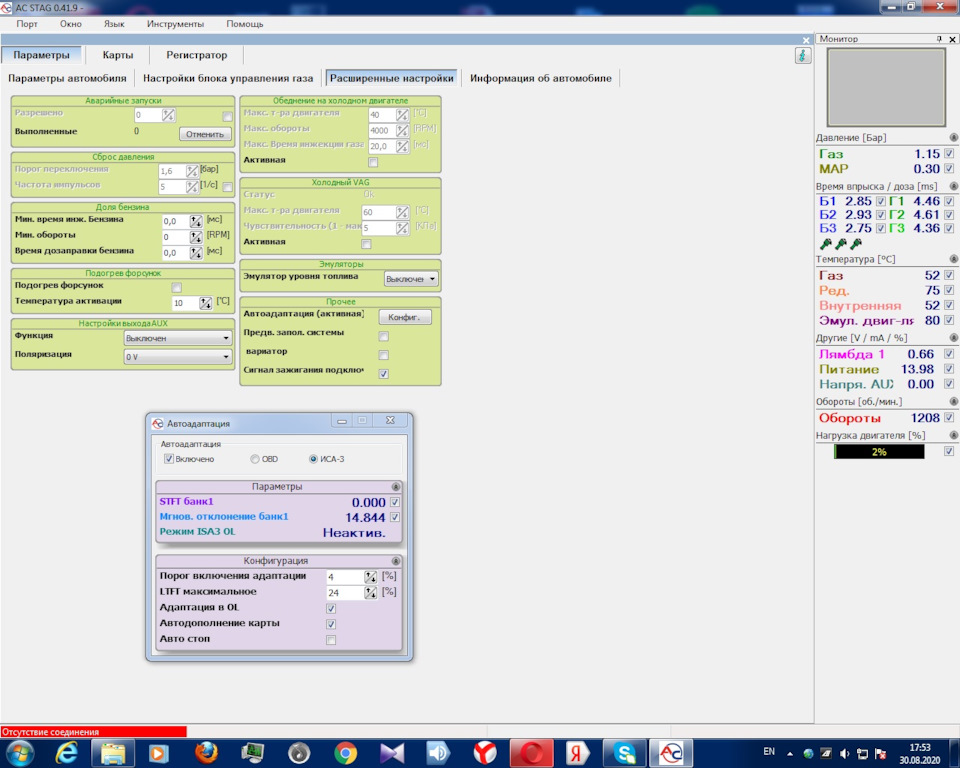Click calculator icon beside Время дозаправки бензина

[x=196, y=252]
